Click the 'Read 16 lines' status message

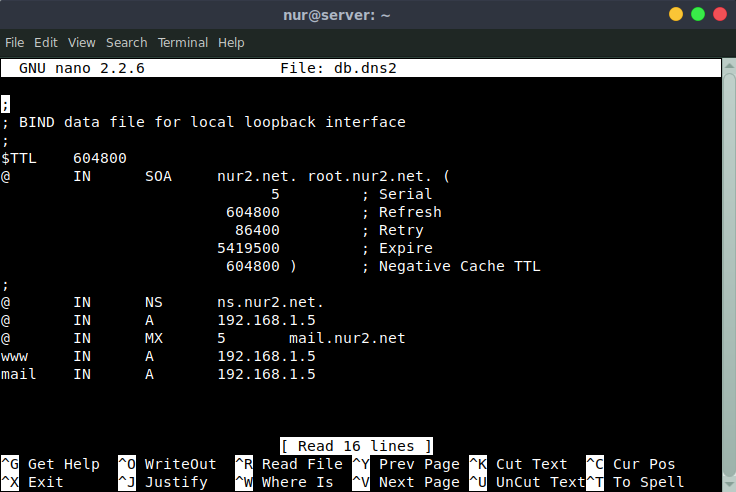click(x=356, y=446)
